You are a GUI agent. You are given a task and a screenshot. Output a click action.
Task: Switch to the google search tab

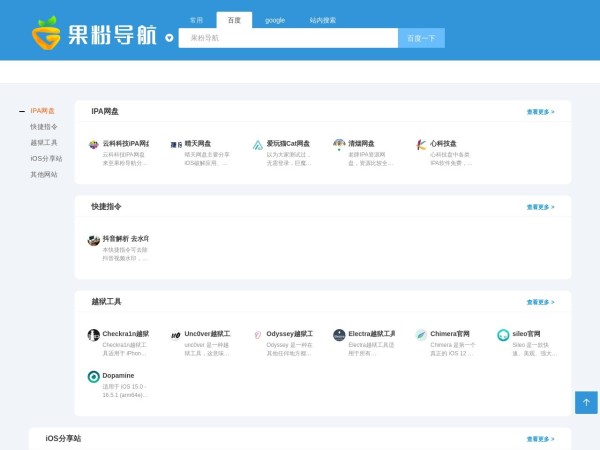point(275,19)
